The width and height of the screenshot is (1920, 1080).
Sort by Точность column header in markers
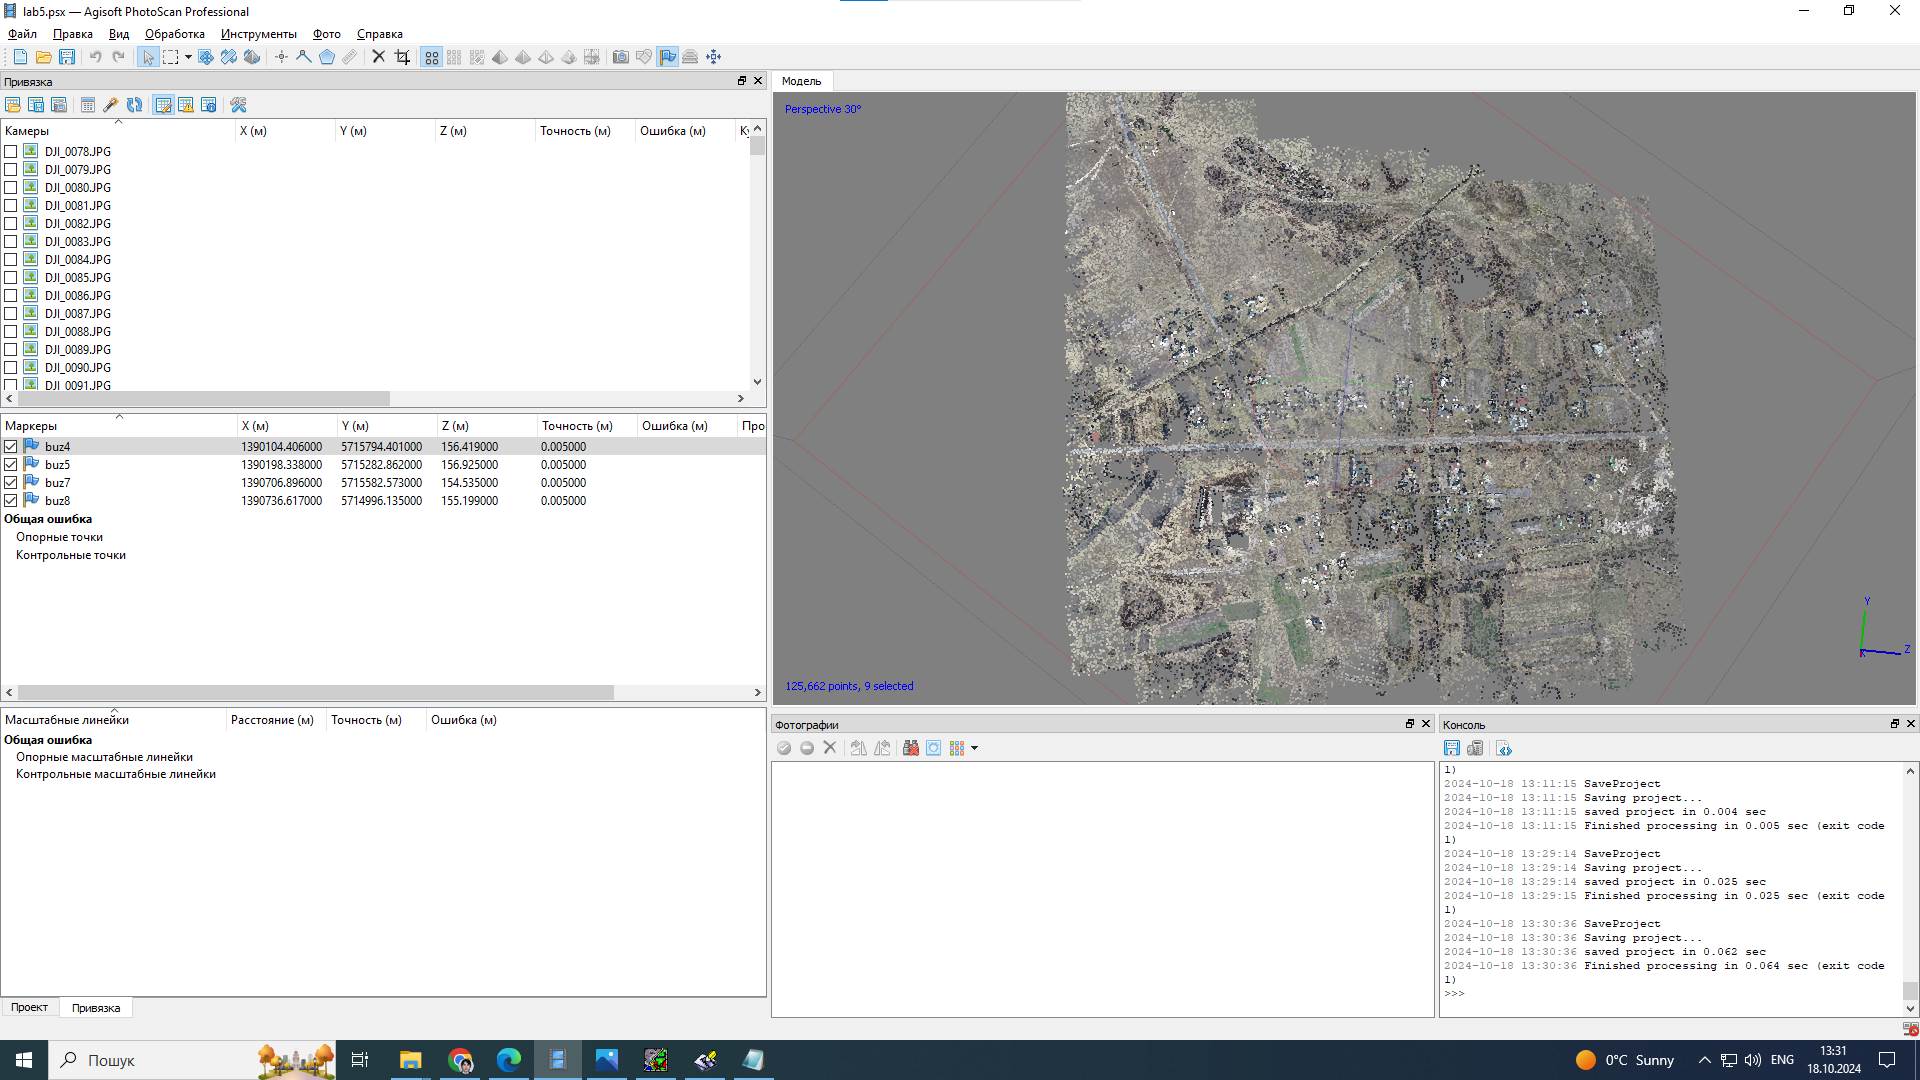576,426
